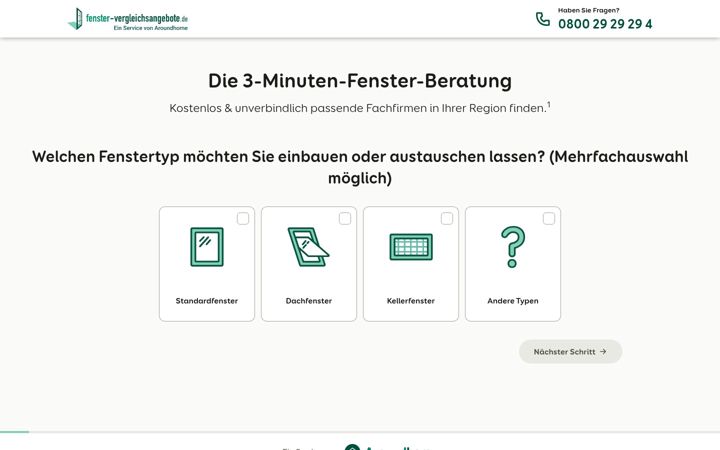
Task: Click the Dachfenster label text
Action: 309,301
